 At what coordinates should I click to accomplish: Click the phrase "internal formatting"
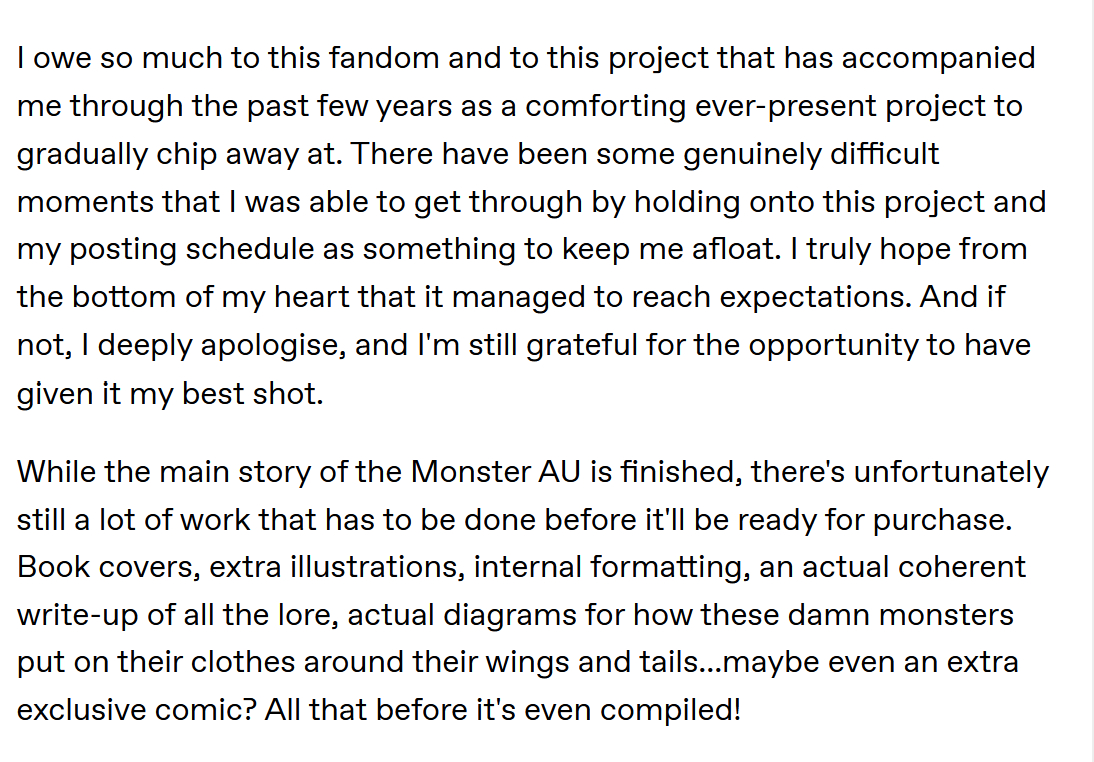608,568
